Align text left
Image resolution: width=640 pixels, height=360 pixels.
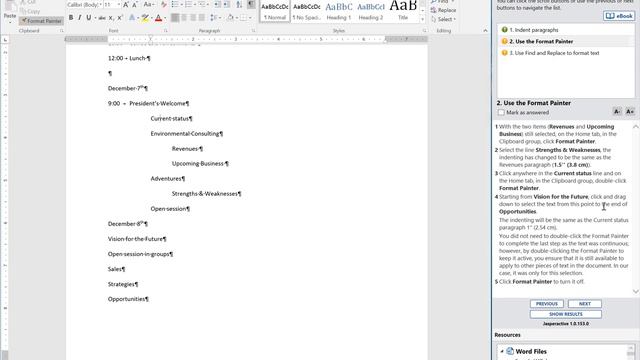[x=175, y=18]
